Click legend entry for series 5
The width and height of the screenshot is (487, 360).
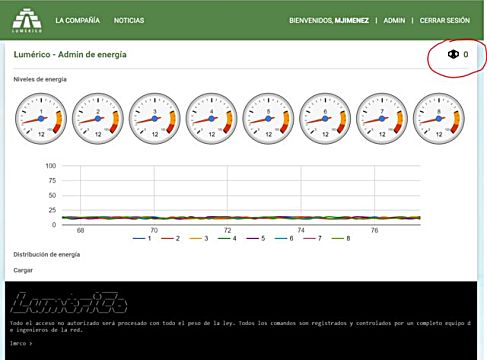256,238
